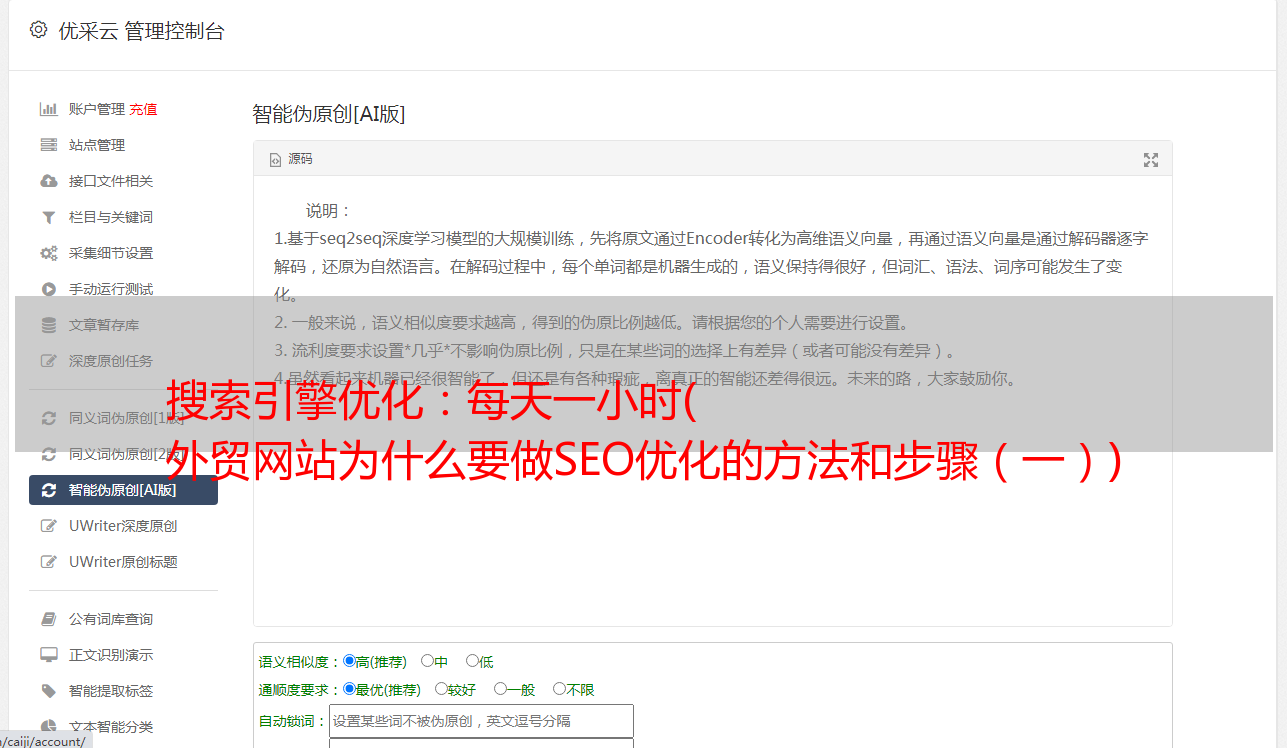Click the book icon for 公有词库查询
This screenshot has width=1287, height=748.
click(48, 619)
